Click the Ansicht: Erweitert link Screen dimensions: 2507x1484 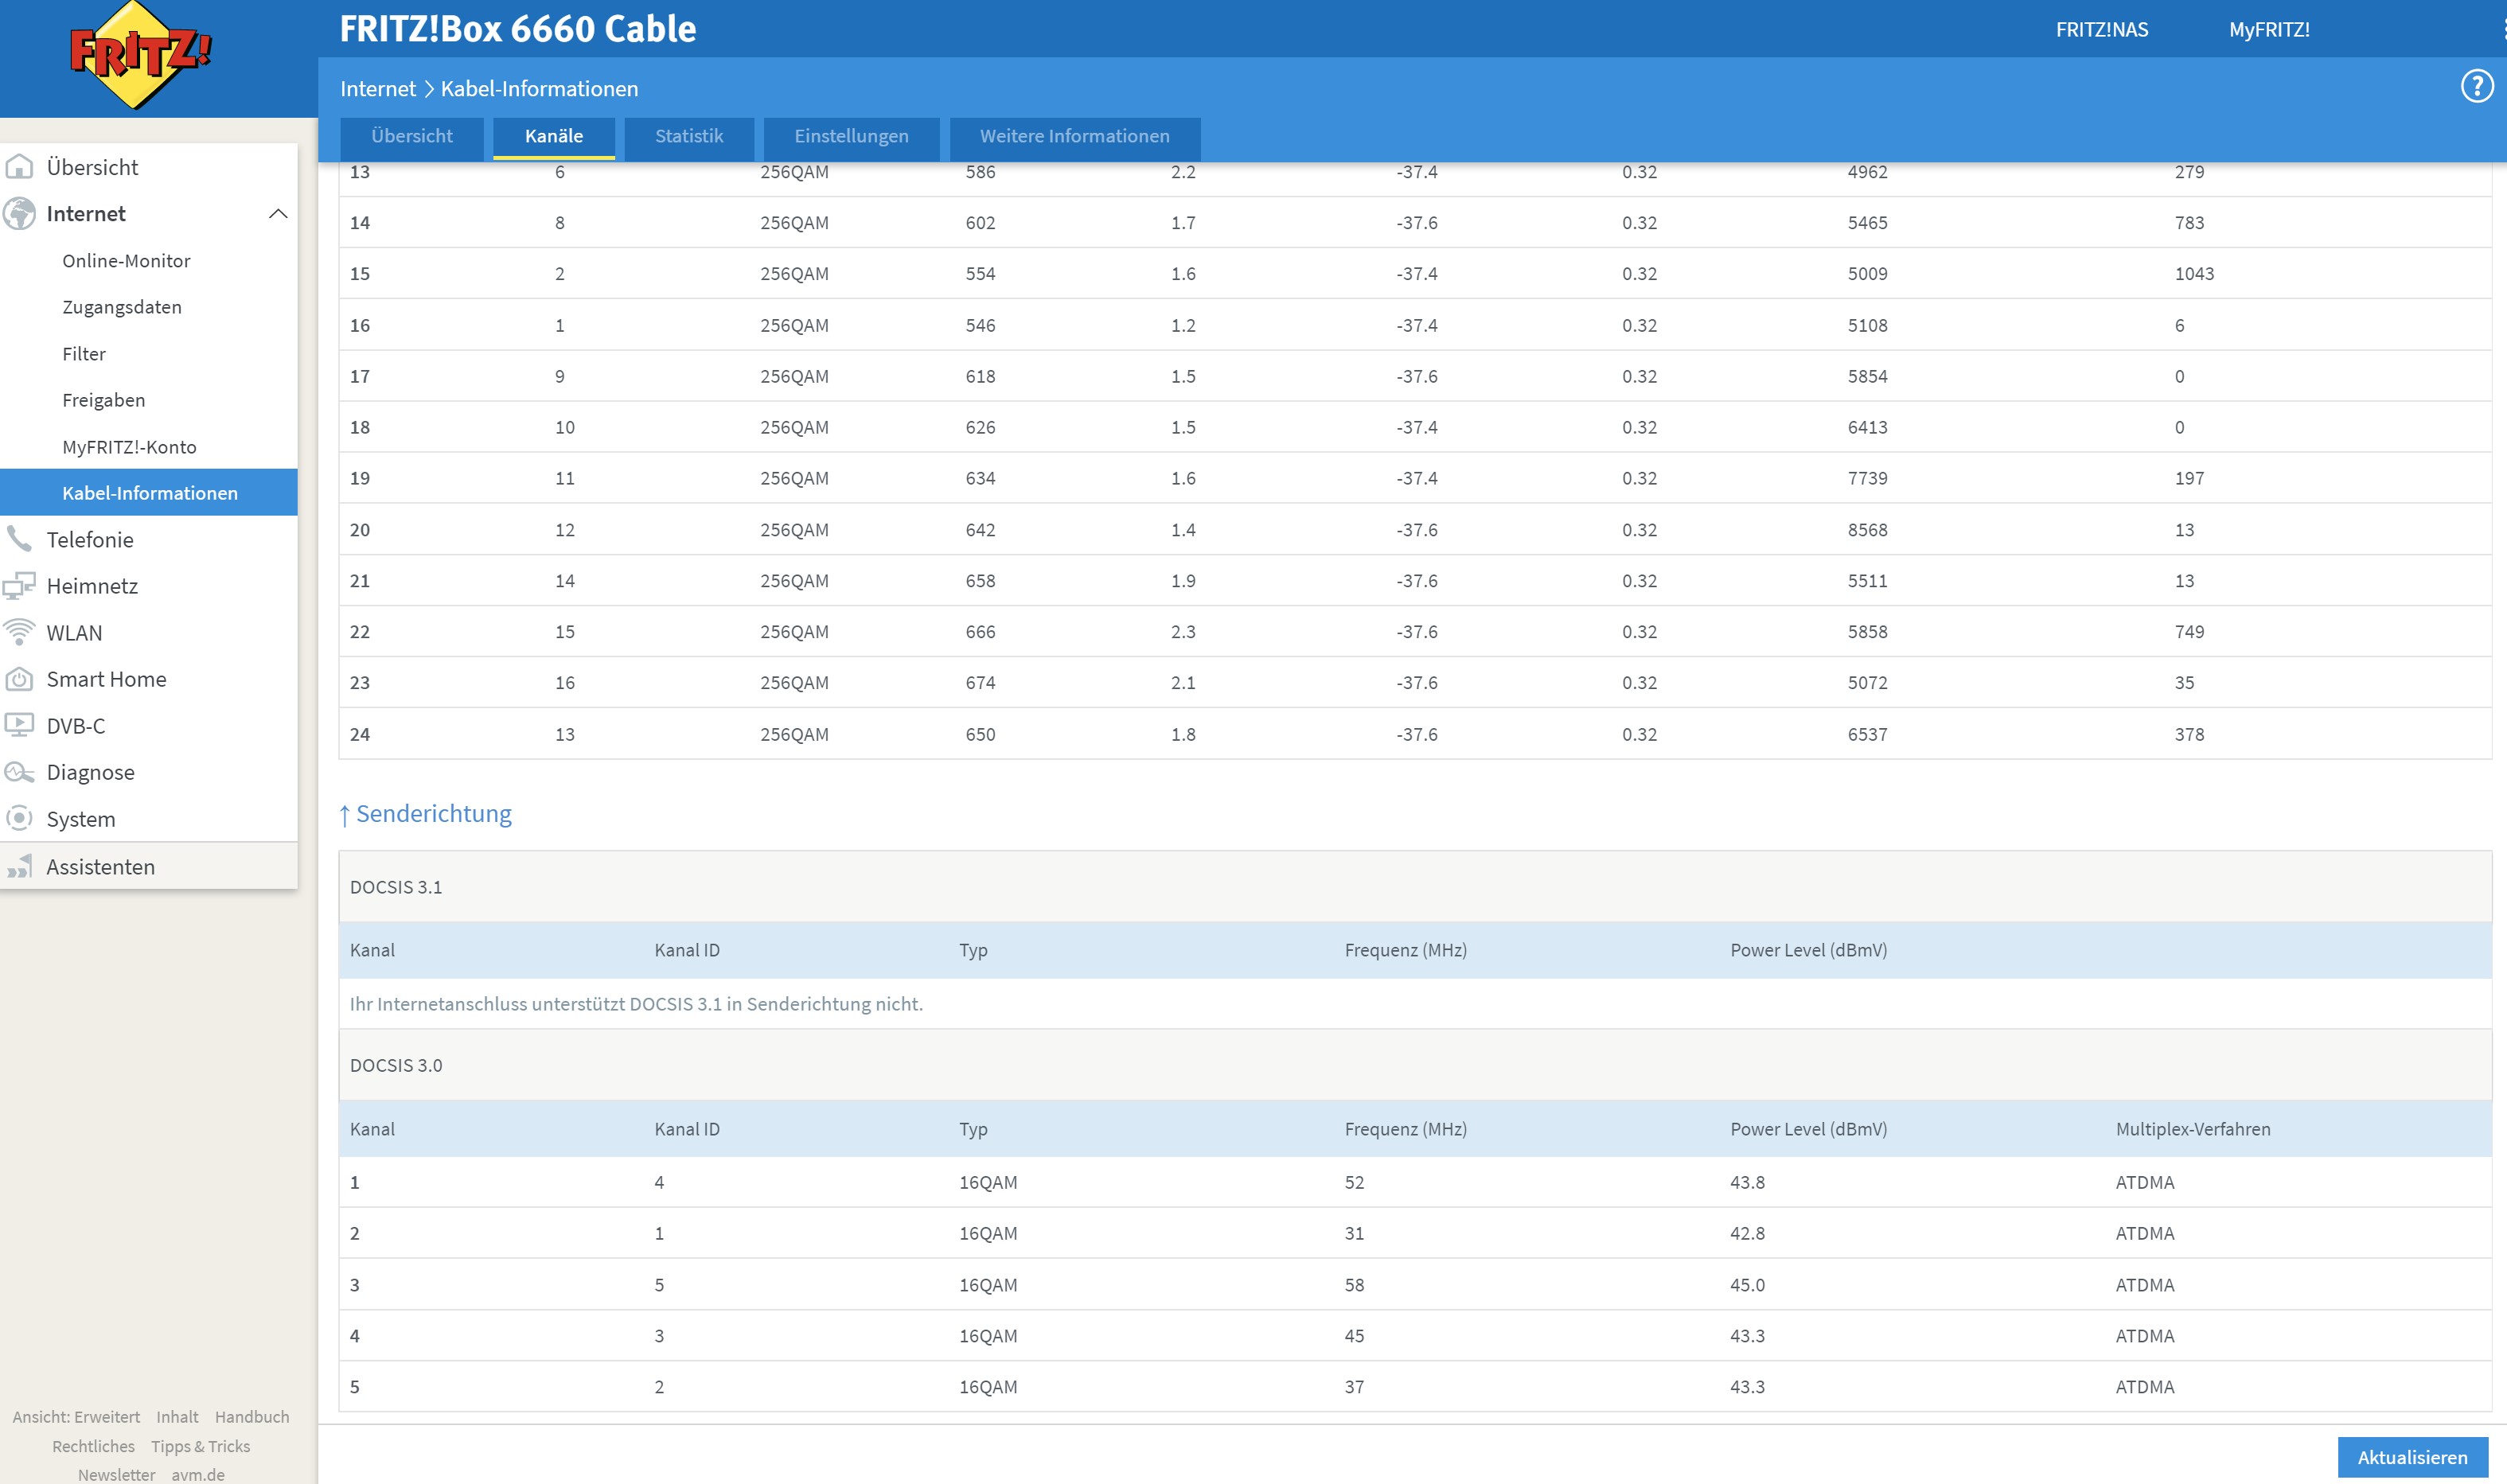76,1417
